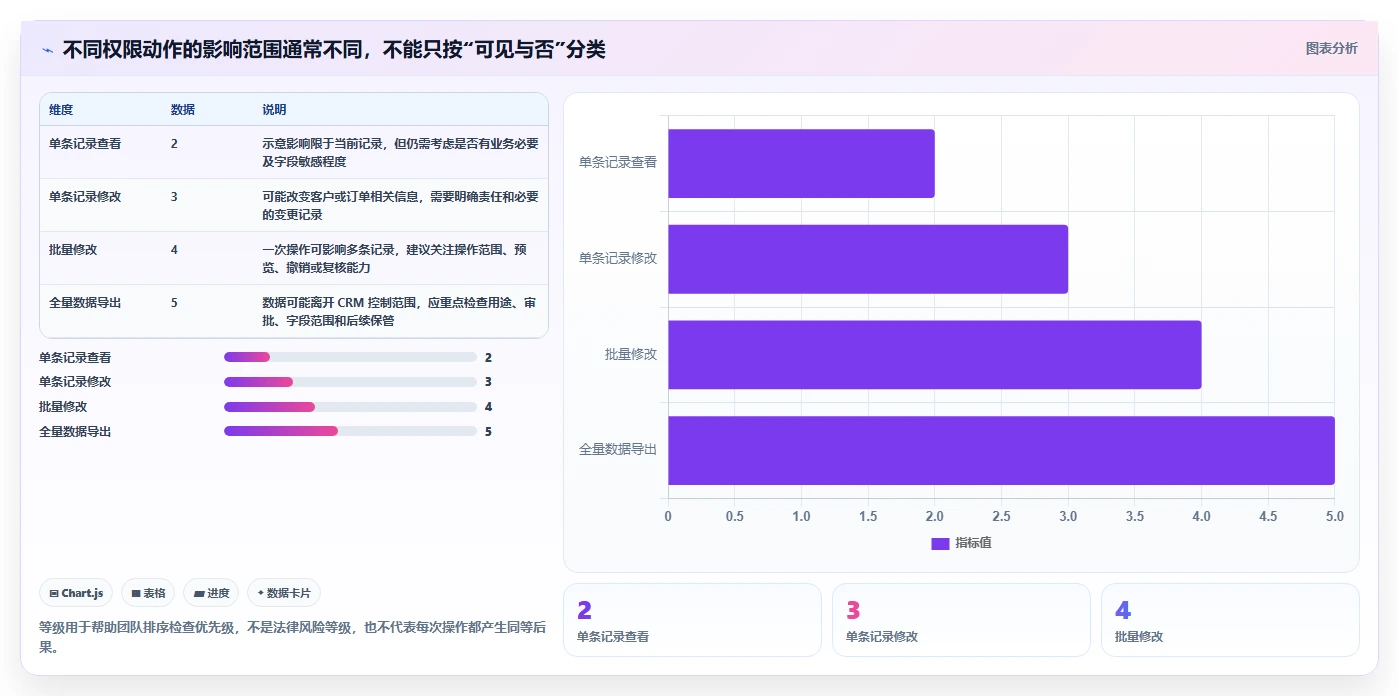This screenshot has width=1399, height=696.
Task: Click x-axis tick 5.0 on chart
Action: coord(1334,516)
